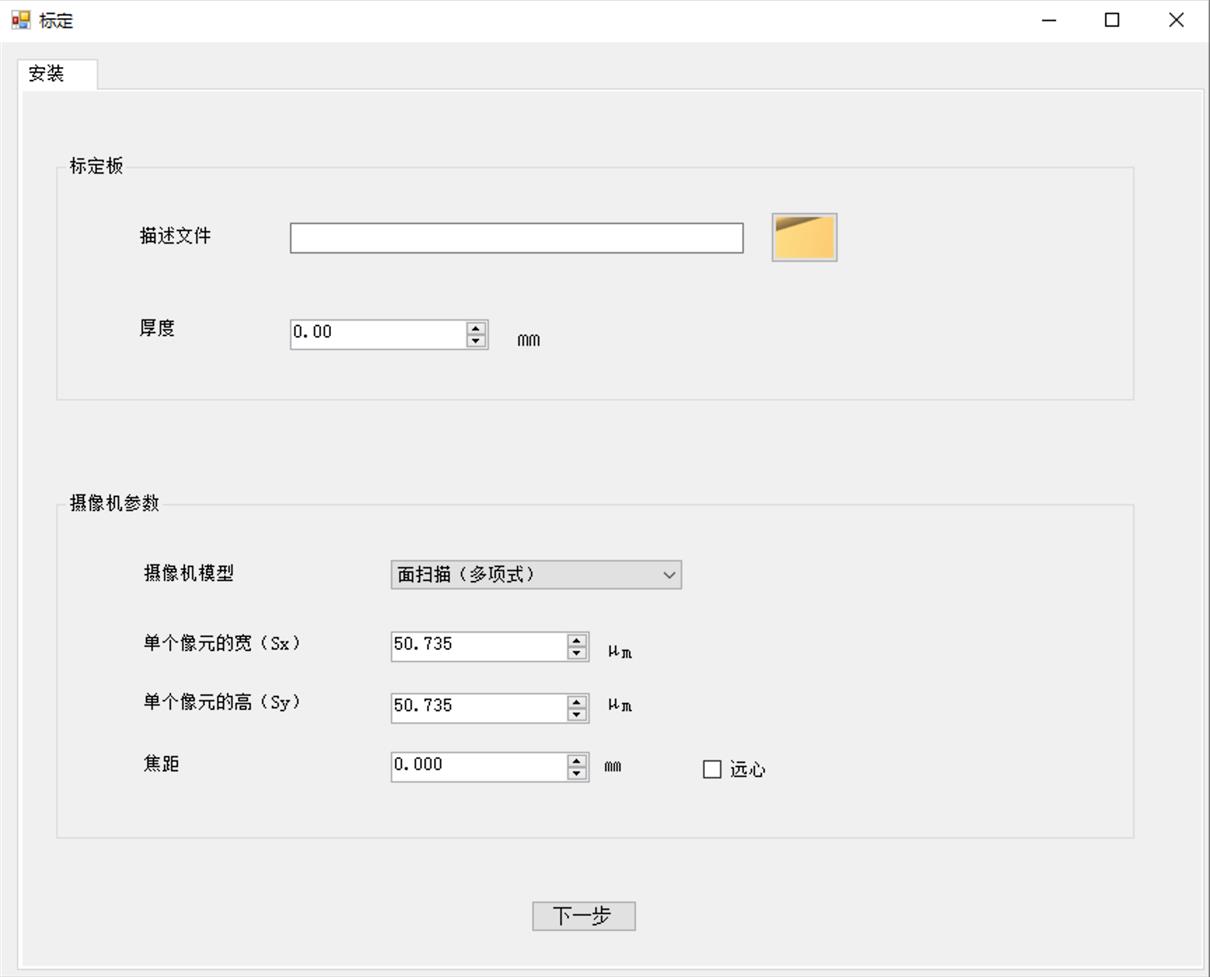Screen dimensions: 1210x977
Task: Increase 单个像元的高 (Sy) with up arrow
Action: [x=577, y=701]
